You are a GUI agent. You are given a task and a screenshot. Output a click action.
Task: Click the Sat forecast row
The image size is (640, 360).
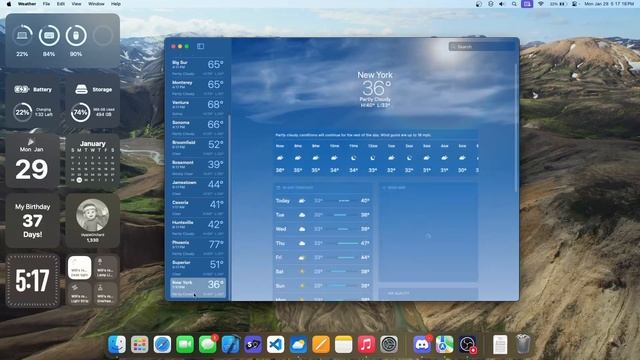(322, 271)
